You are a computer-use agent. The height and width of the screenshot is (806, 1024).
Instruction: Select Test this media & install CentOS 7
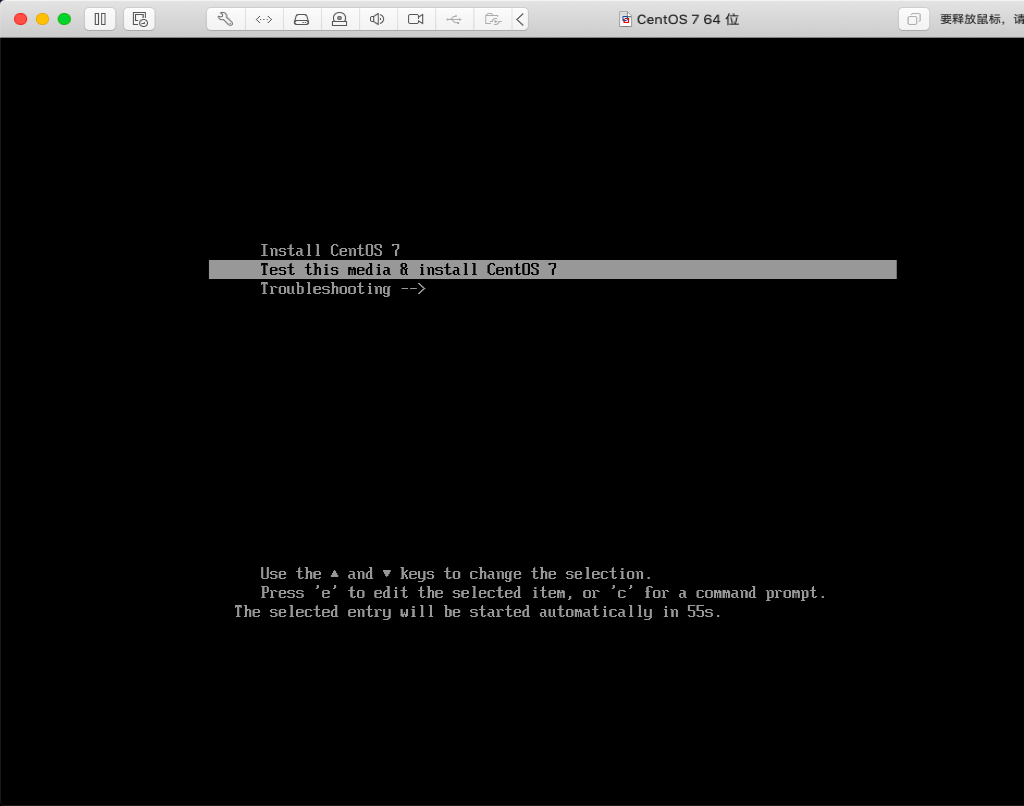(552, 269)
